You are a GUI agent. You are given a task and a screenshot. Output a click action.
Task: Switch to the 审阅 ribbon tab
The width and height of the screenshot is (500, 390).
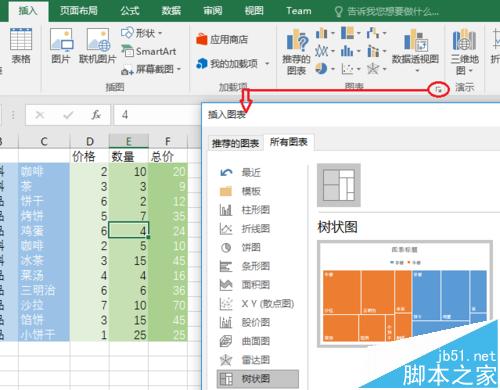(x=213, y=11)
